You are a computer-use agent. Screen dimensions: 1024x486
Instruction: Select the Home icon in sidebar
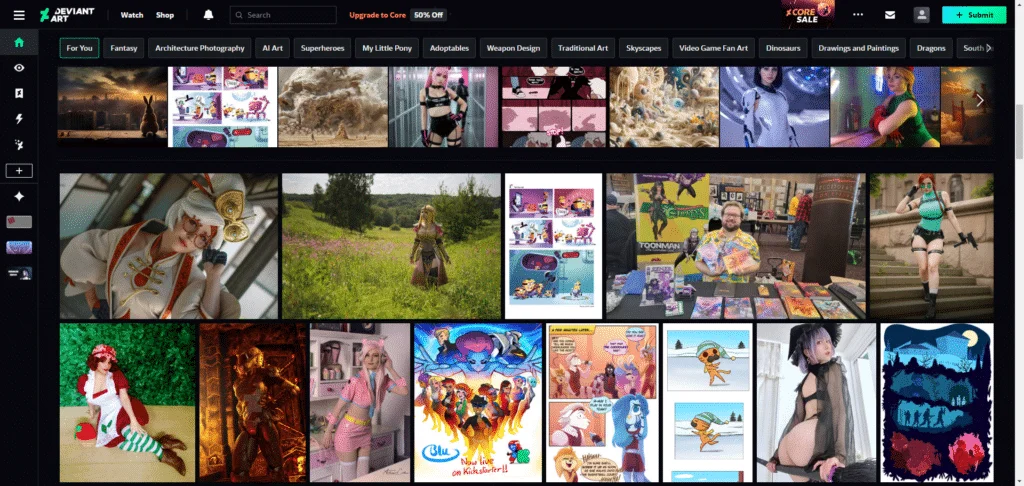pos(19,42)
